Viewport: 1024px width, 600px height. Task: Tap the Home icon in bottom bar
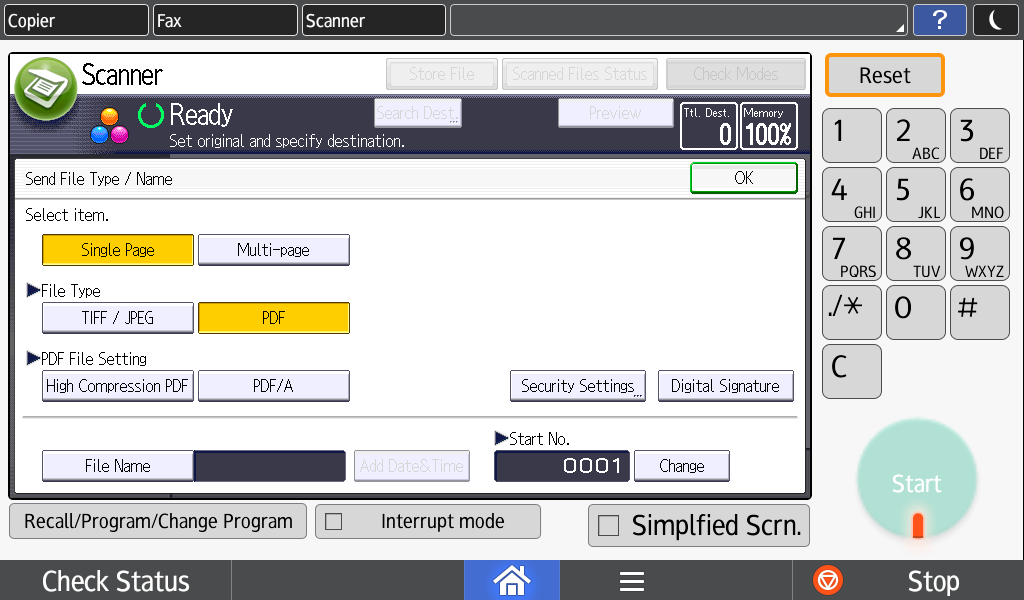point(511,580)
